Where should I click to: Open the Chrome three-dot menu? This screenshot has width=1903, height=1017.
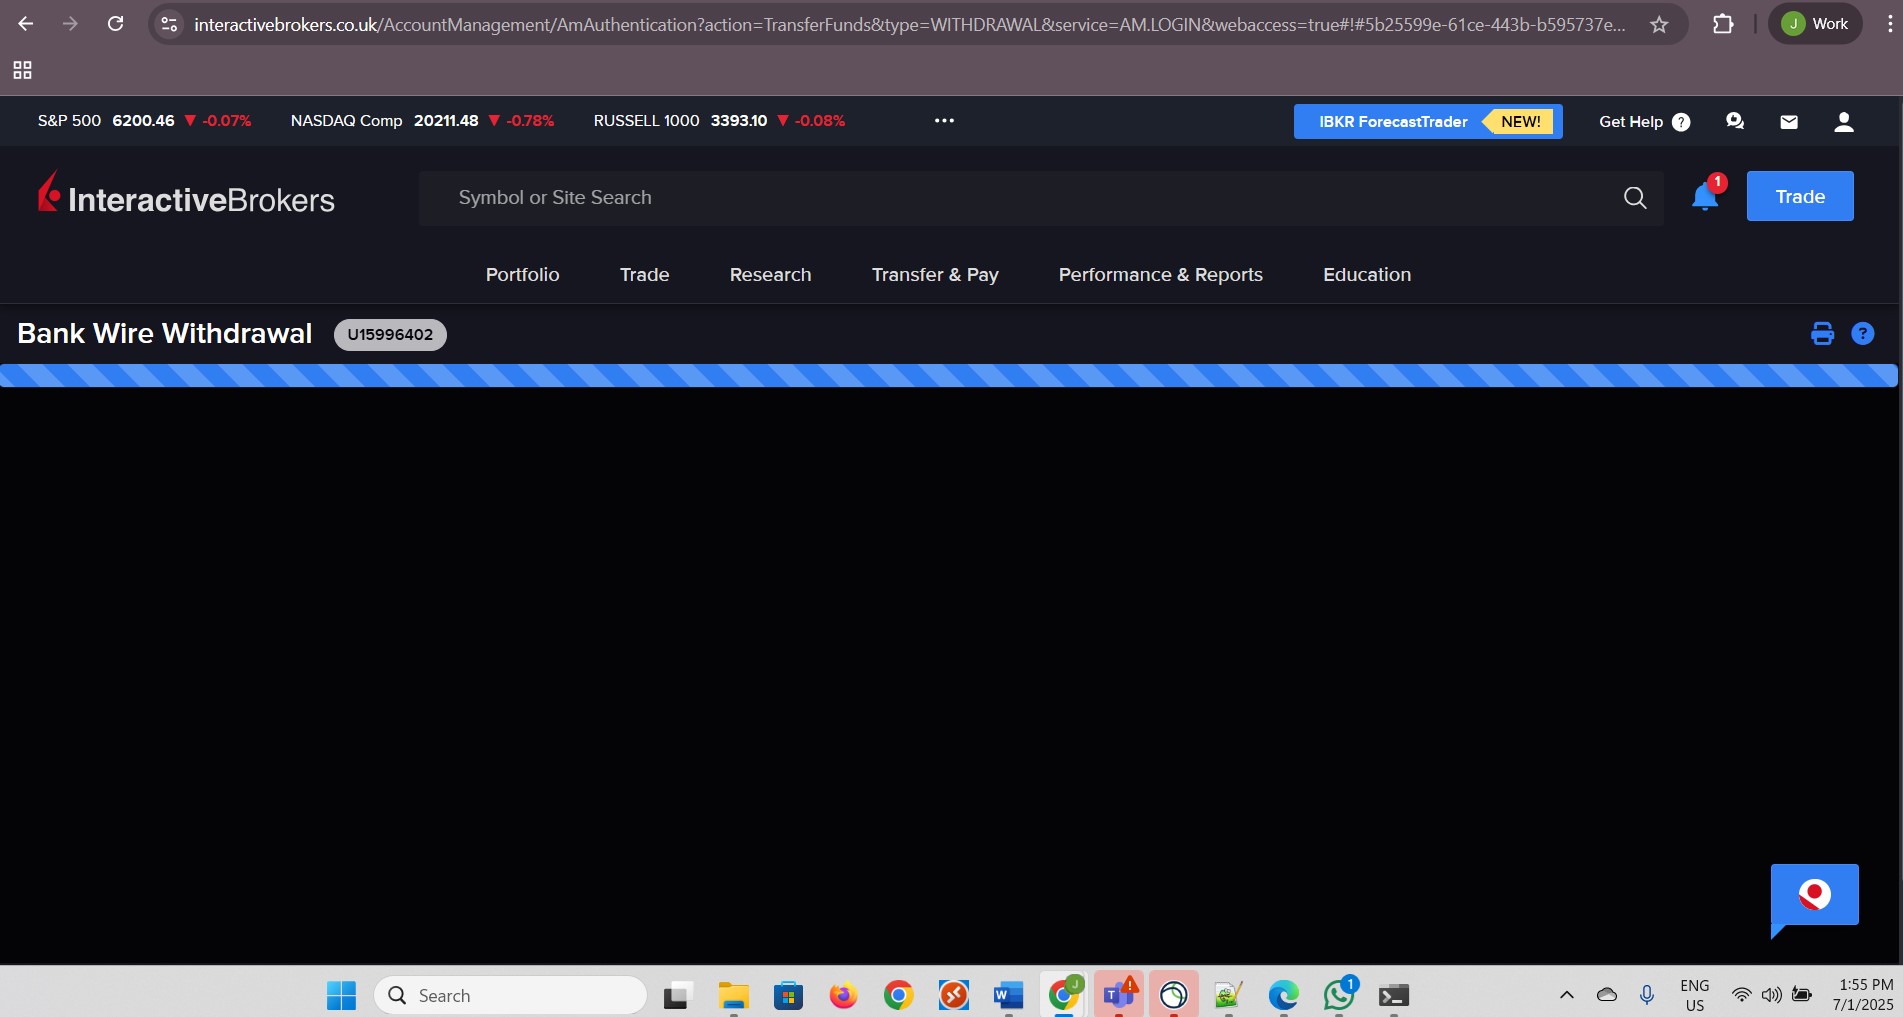pos(1888,24)
